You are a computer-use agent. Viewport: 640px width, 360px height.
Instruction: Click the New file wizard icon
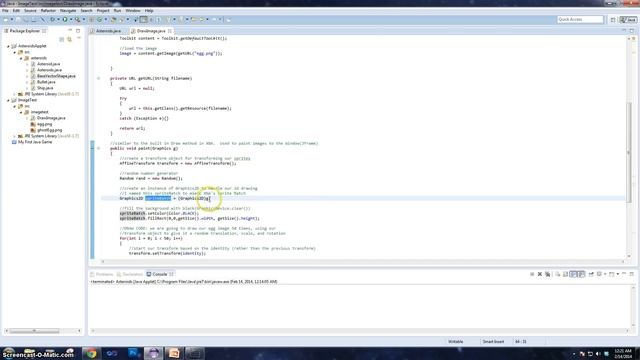pyautogui.click(x=6, y=20)
